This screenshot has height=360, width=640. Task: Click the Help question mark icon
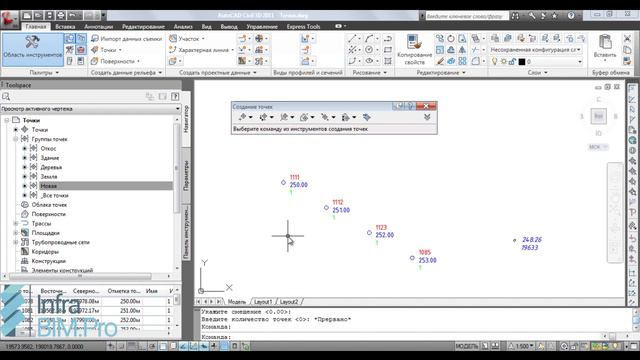point(571,16)
